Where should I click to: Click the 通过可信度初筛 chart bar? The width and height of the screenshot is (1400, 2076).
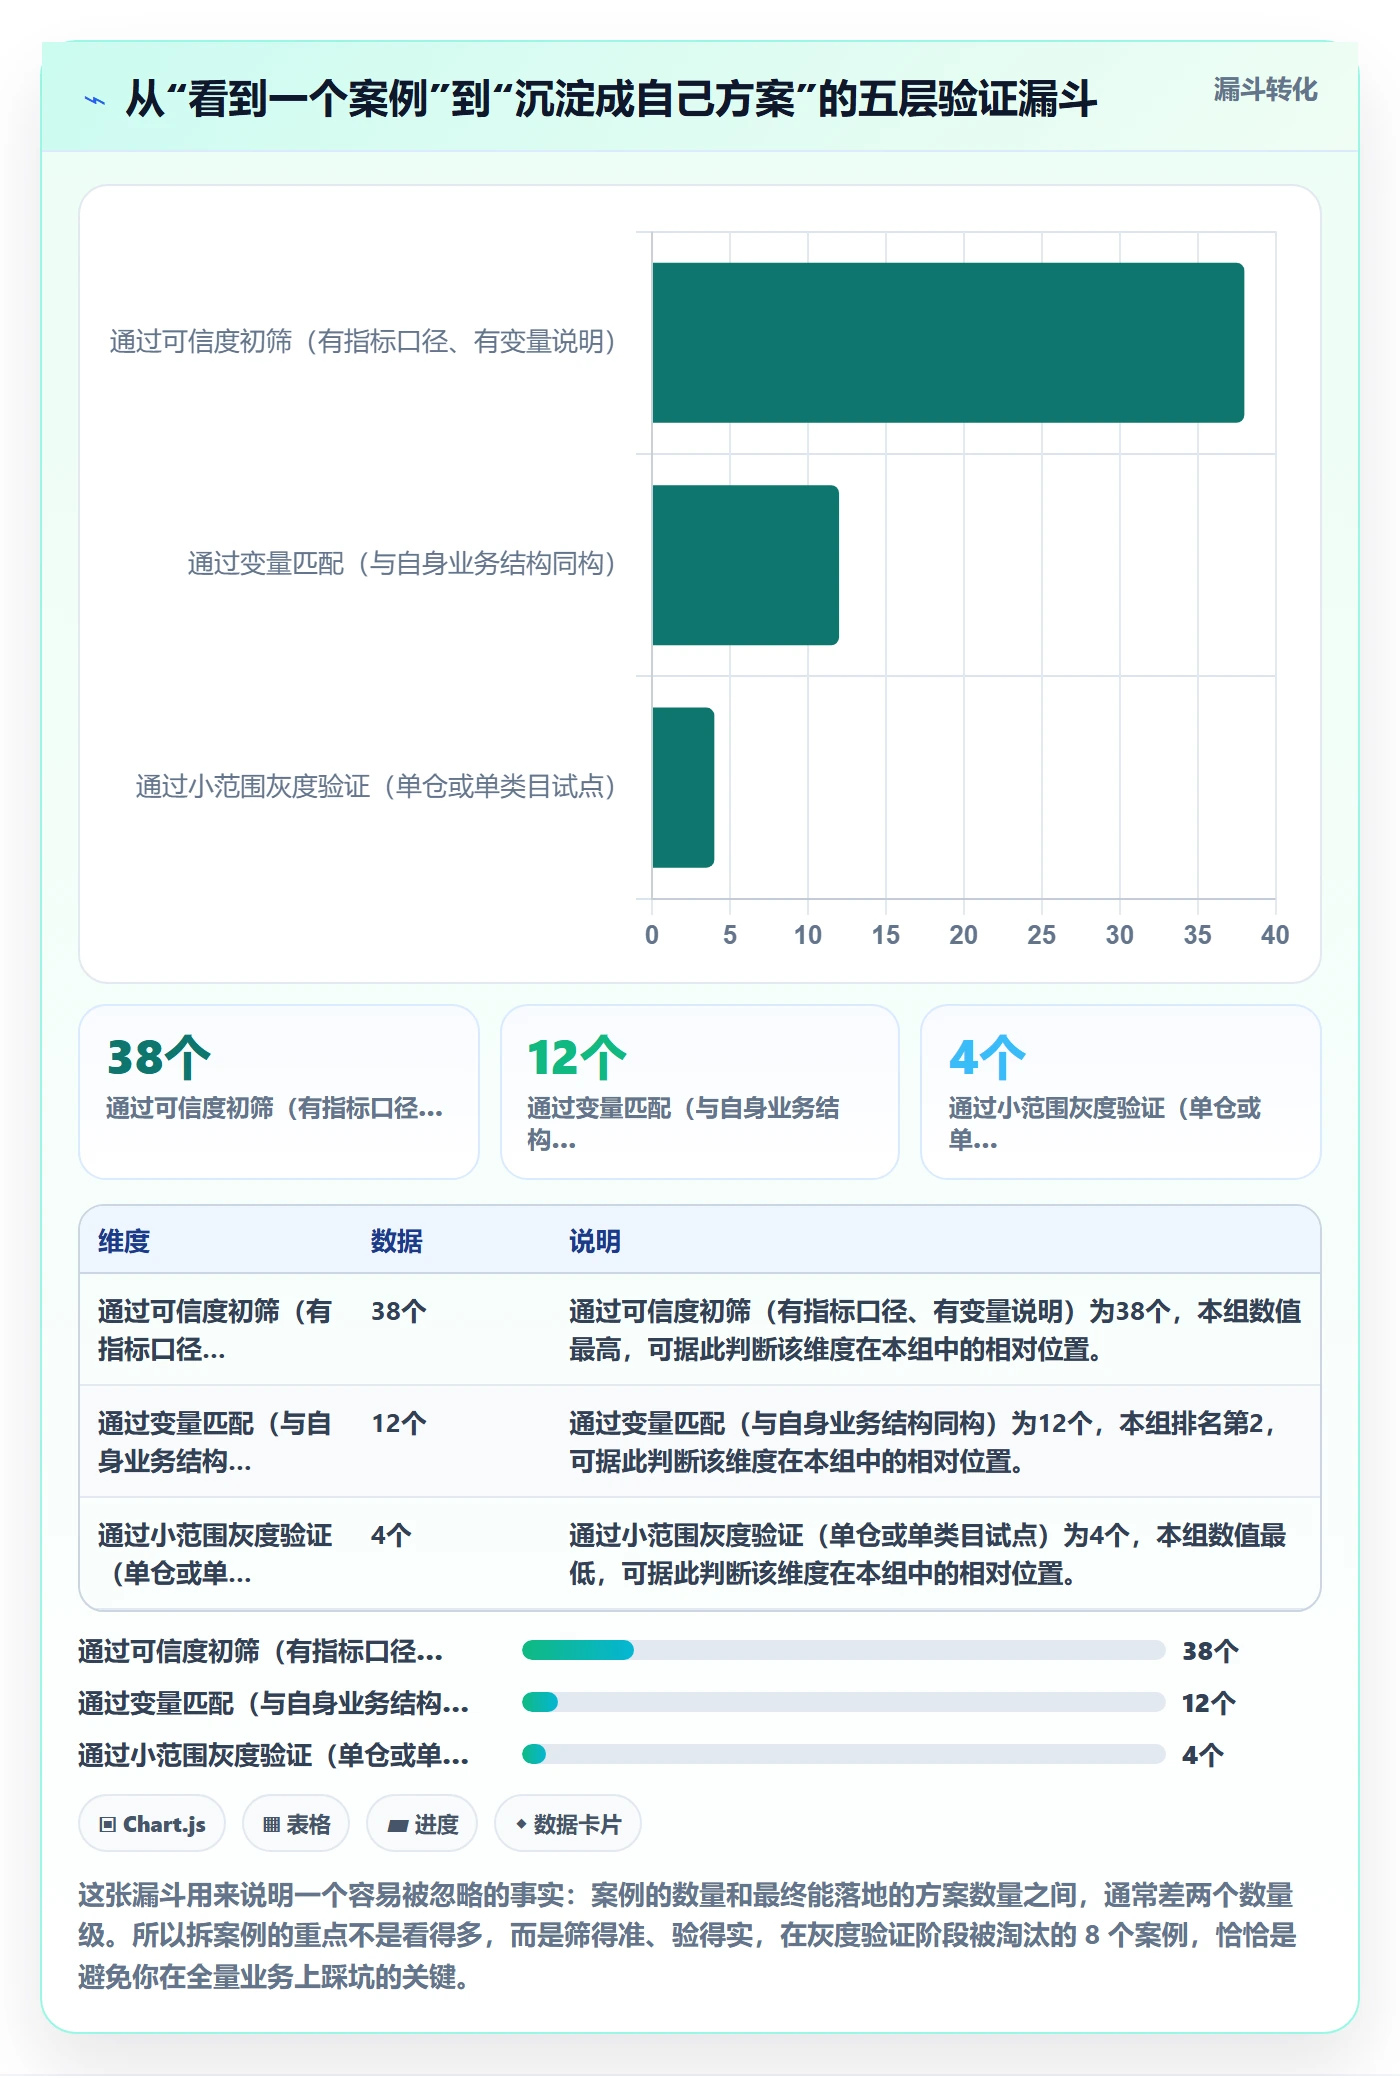(x=948, y=343)
